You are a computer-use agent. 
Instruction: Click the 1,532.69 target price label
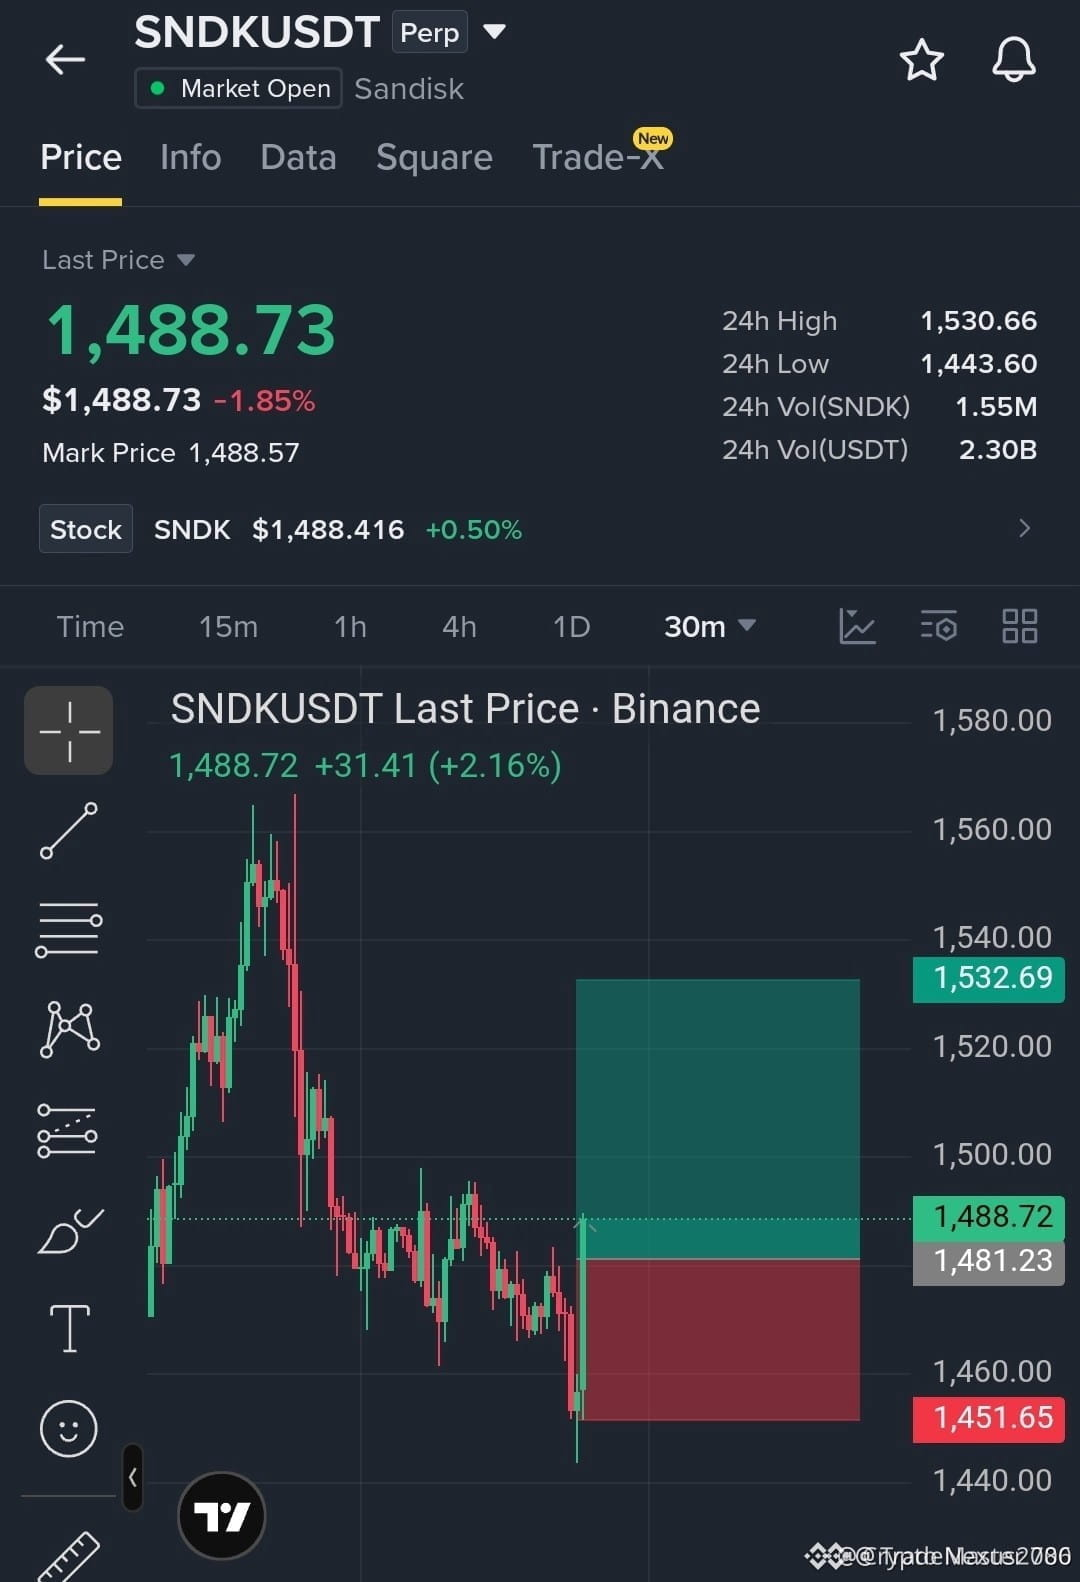click(x=989, y=978)
